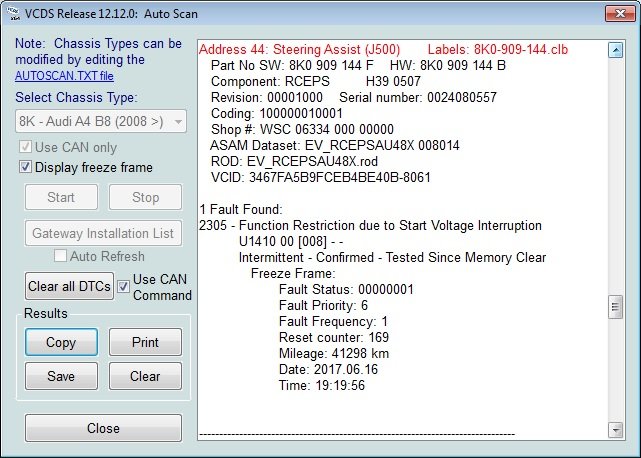The height and width of the screenshot is (458, 641).
Task: Click the 'Fault Frequency: 1' line
Action: 333,321
